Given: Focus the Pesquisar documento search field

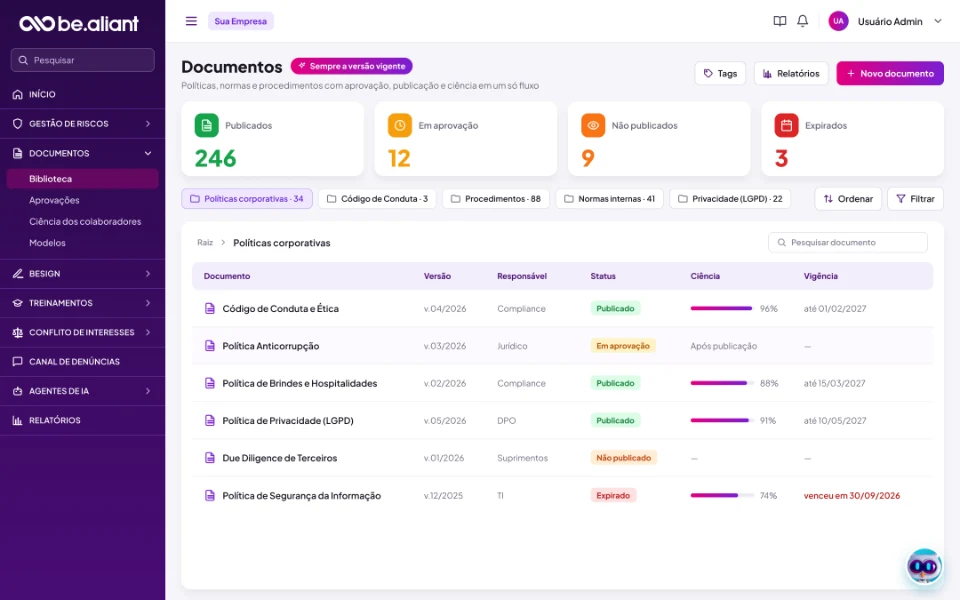Looking at the screenshot, I should pyautogui.click(x=847, y=242).
